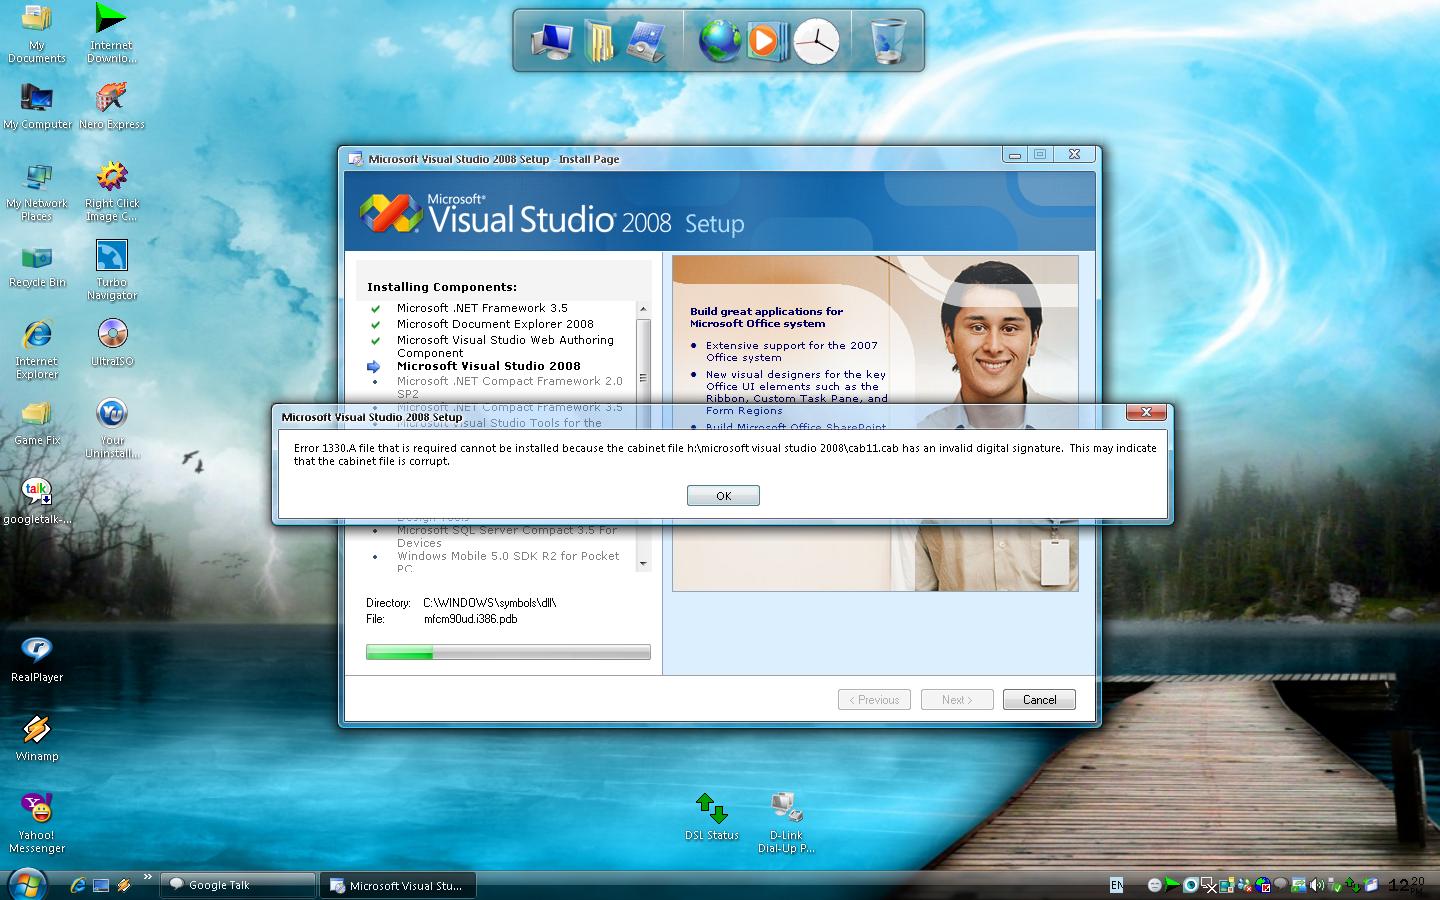Click down arrow of components list scrollbar
Screen dimensions: 1440x900
(x=643, y=564)
